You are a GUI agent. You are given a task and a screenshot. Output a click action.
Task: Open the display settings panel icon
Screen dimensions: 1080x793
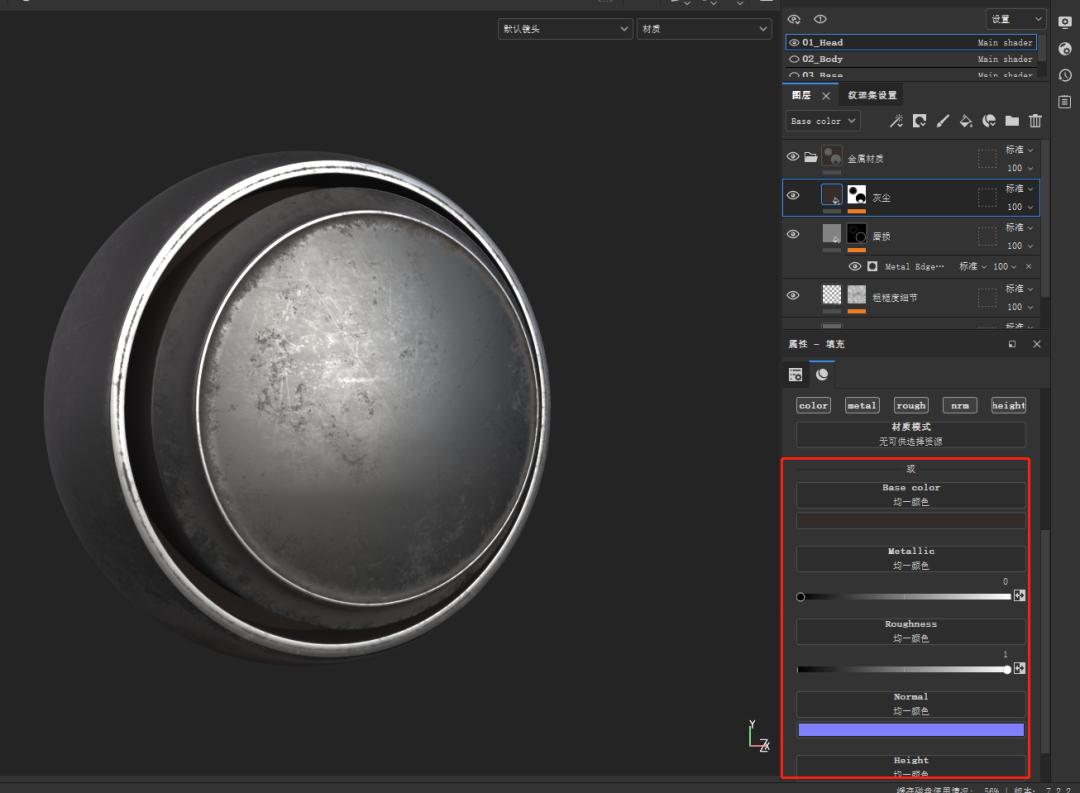tap(1065, 22)
